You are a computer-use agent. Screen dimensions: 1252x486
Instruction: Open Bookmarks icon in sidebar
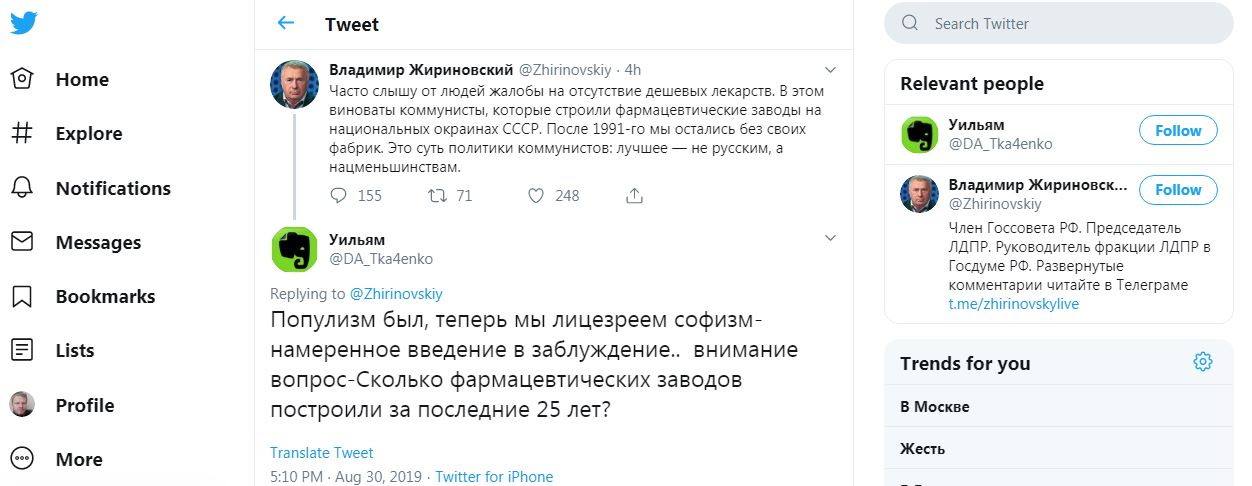22,296
